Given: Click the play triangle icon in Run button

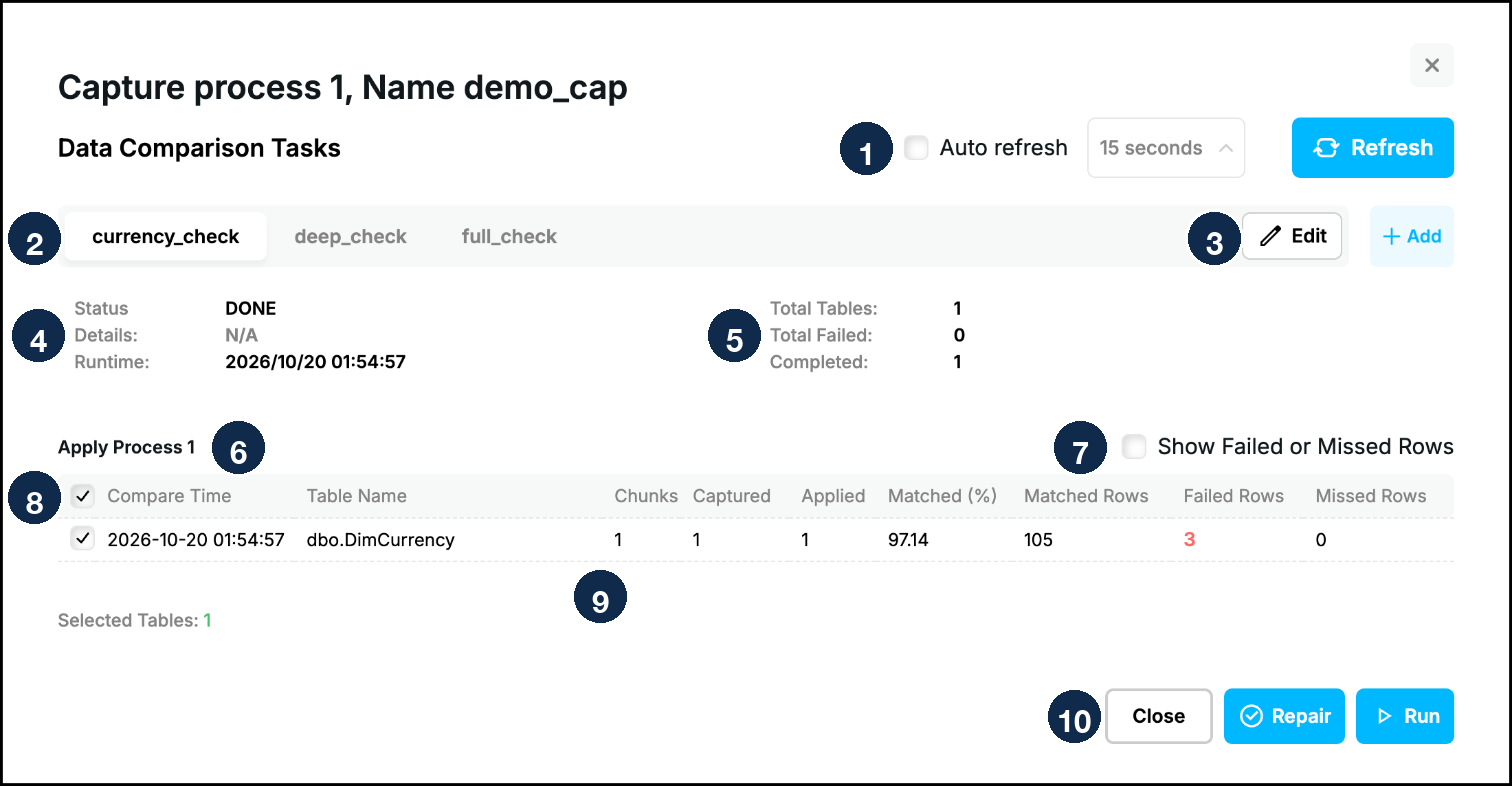Looking at the screenshot, I should click(1384, 716).
